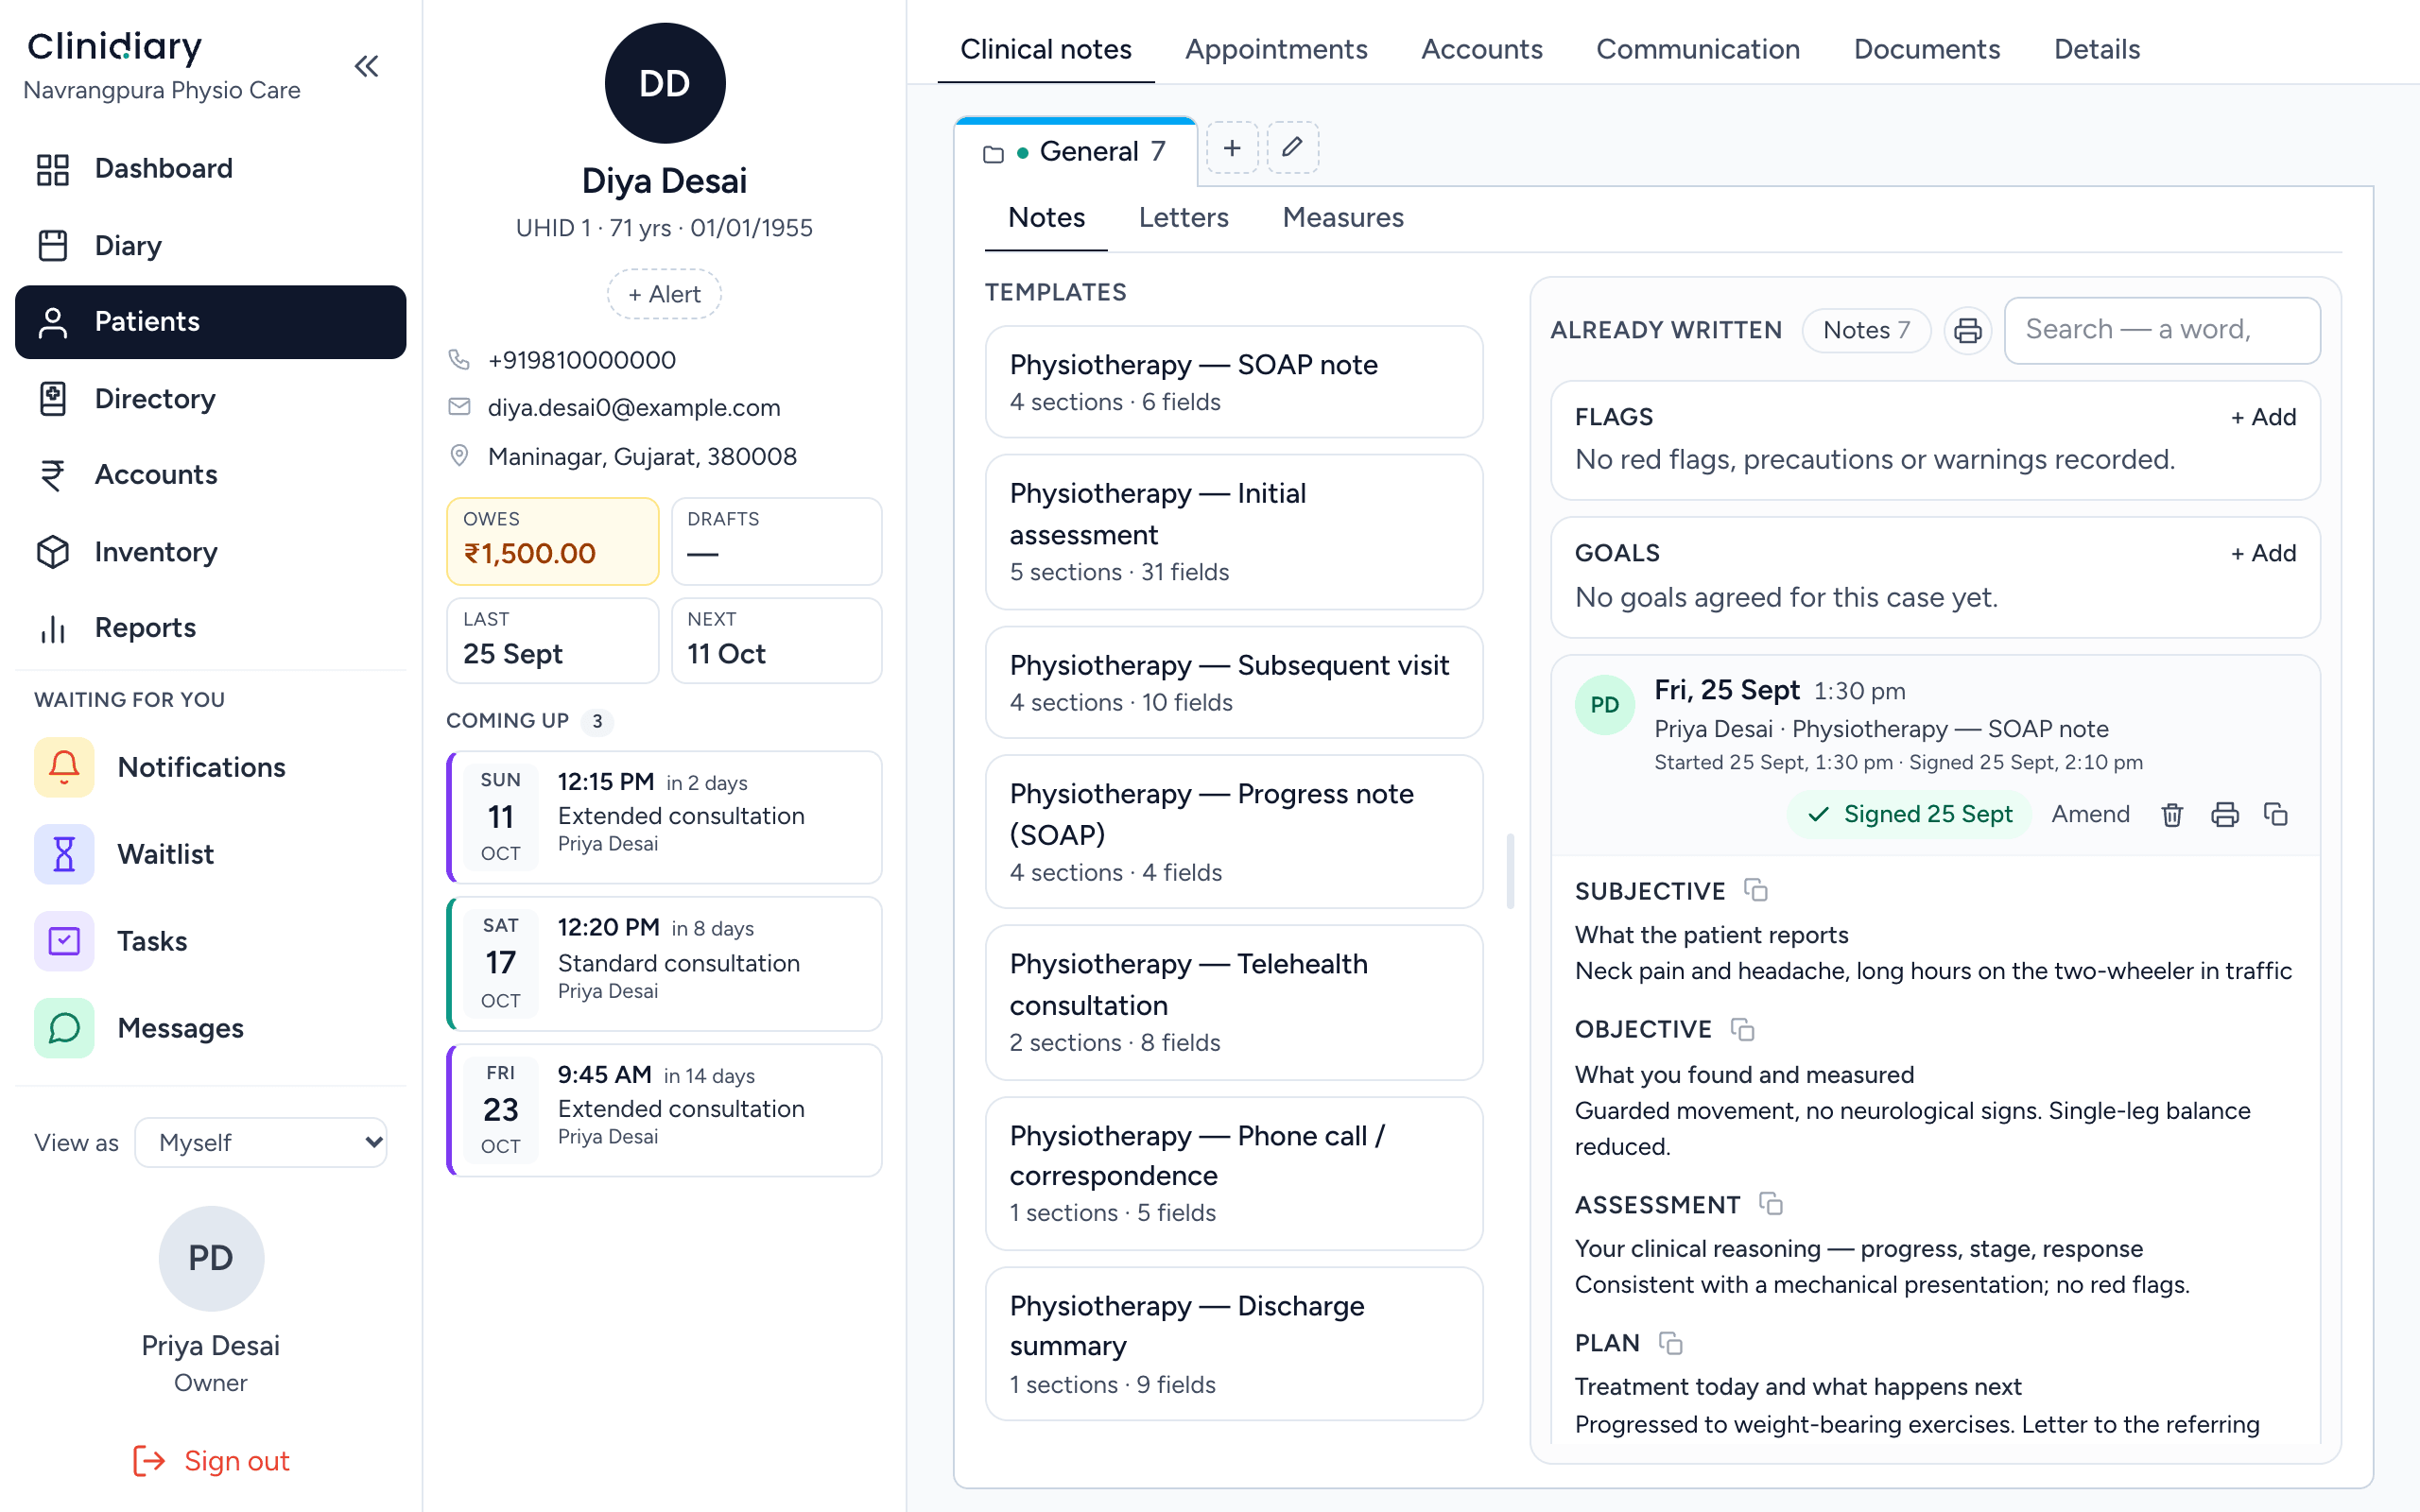Add a goal in the Goals card

tap(2263, 553)
